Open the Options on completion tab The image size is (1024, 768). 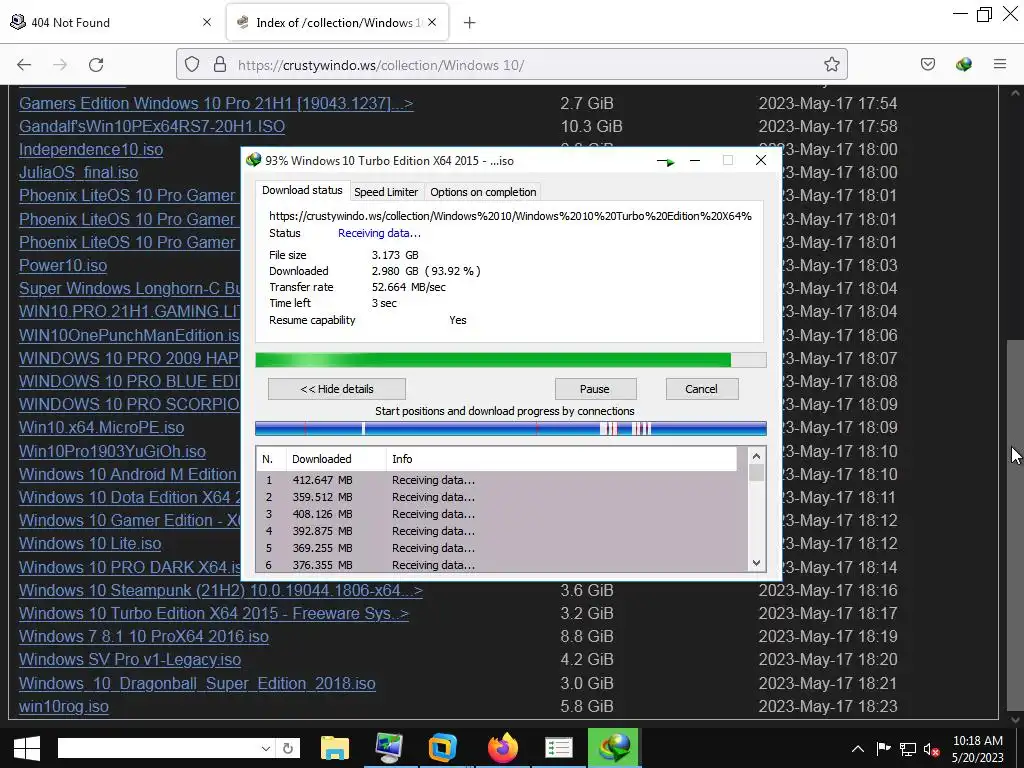coord(483,192)
